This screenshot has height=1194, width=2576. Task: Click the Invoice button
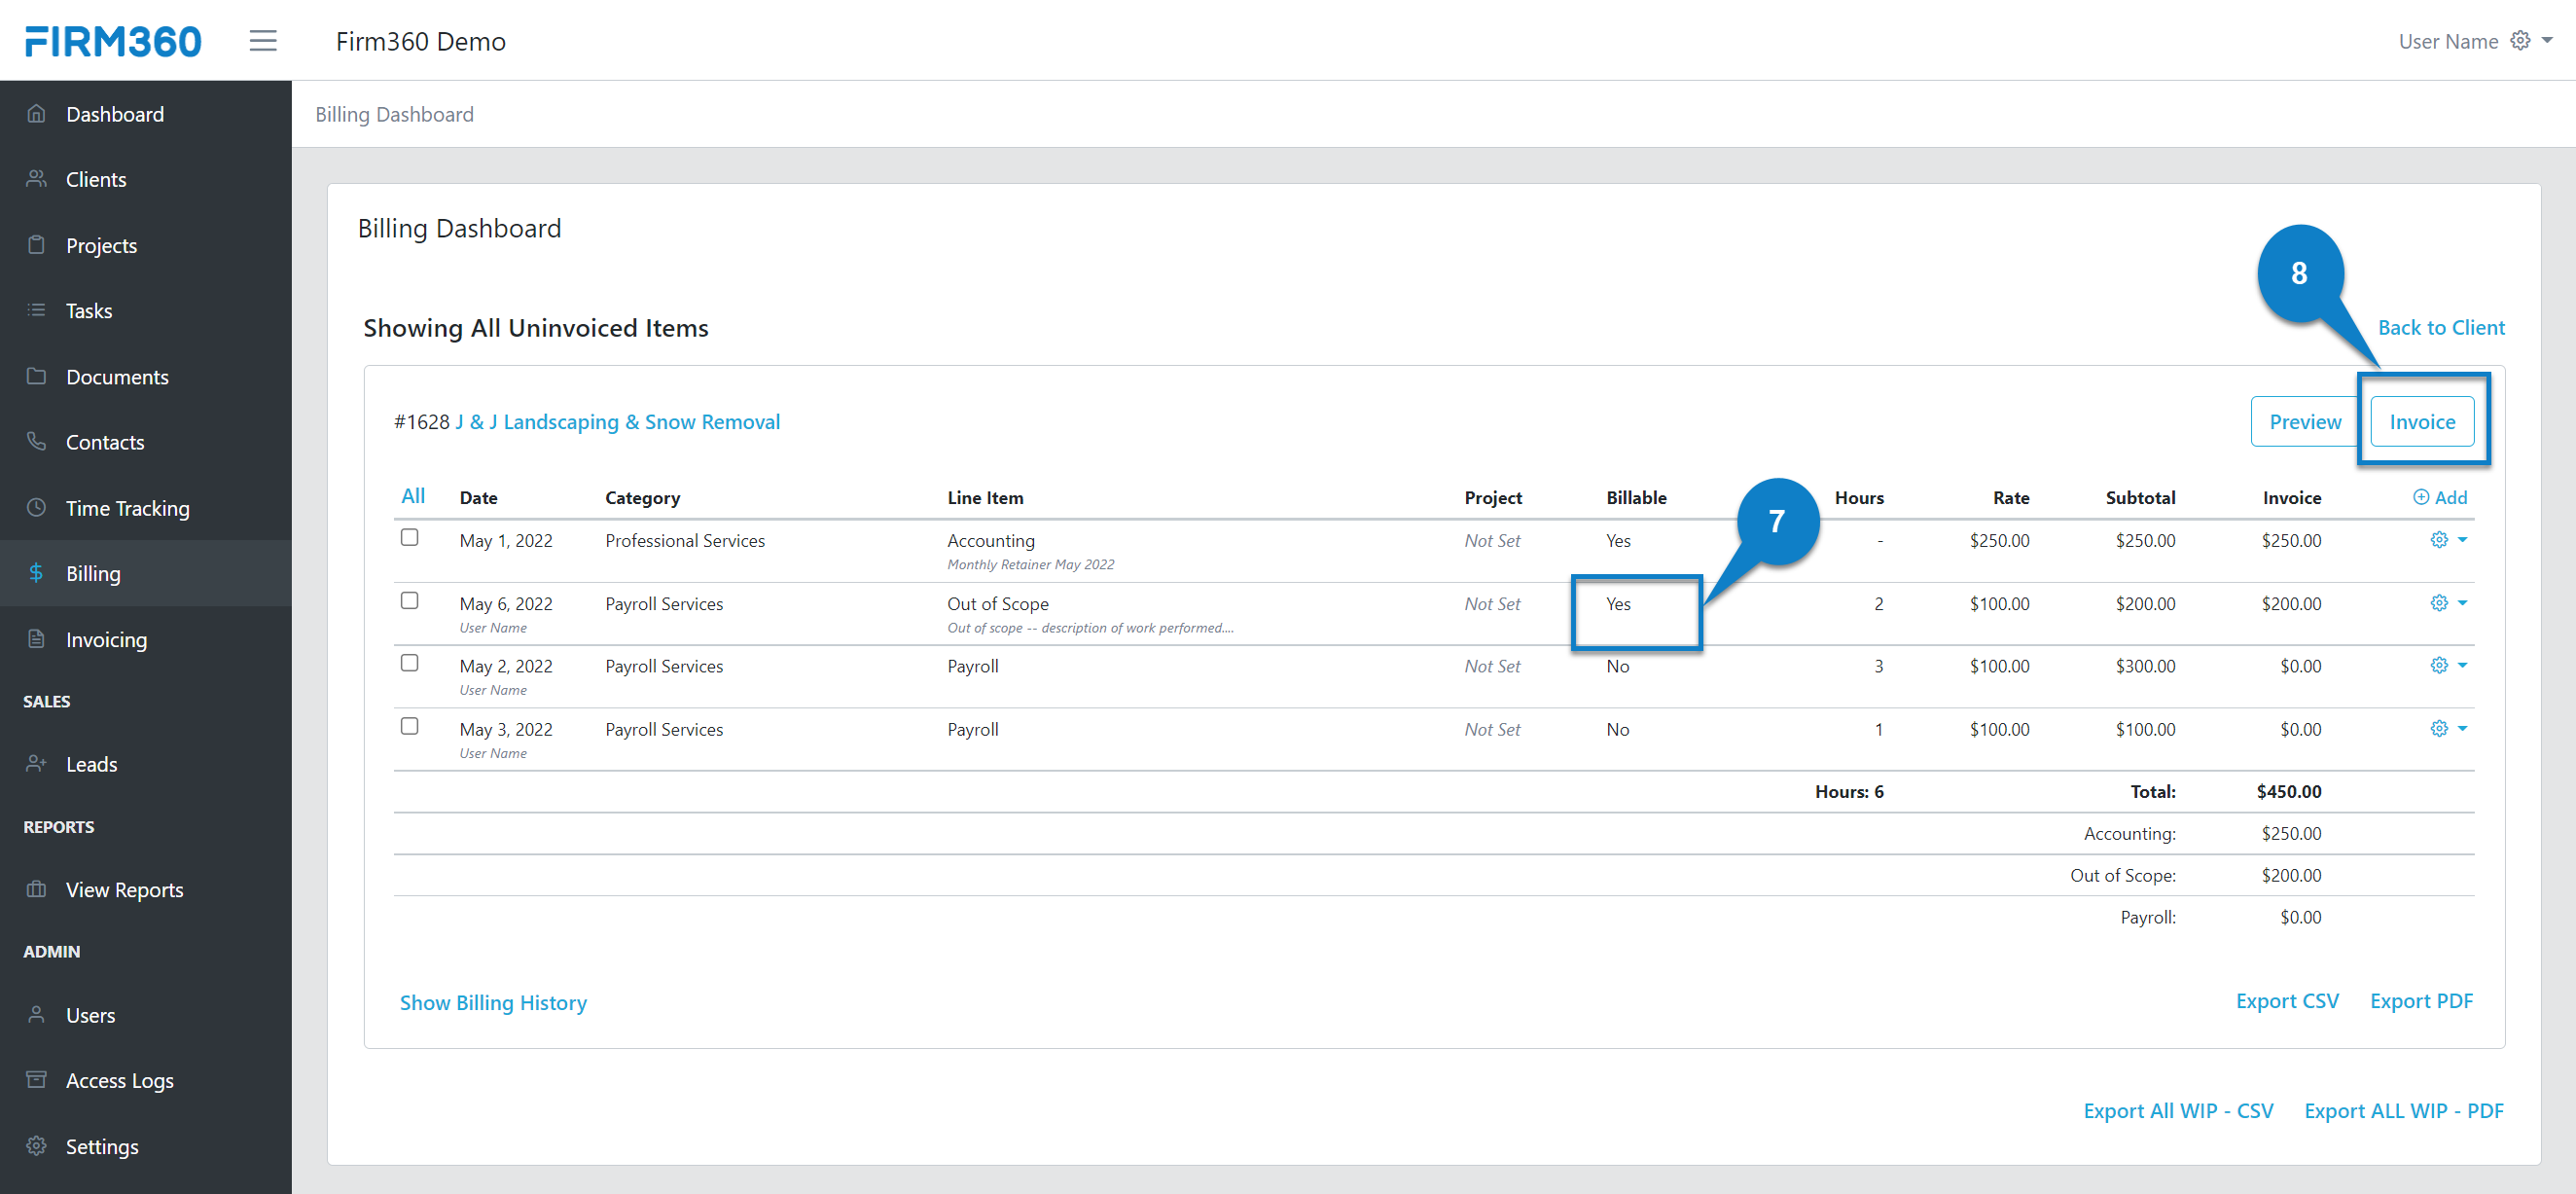[x=2422, y=421]
